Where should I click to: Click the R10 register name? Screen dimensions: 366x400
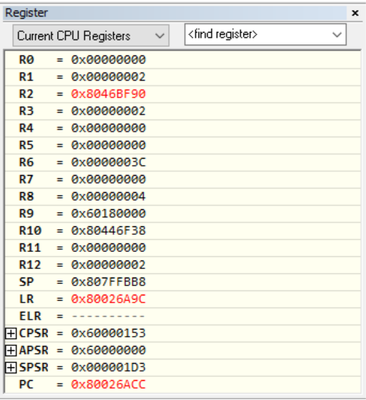(x=30, y=231)
